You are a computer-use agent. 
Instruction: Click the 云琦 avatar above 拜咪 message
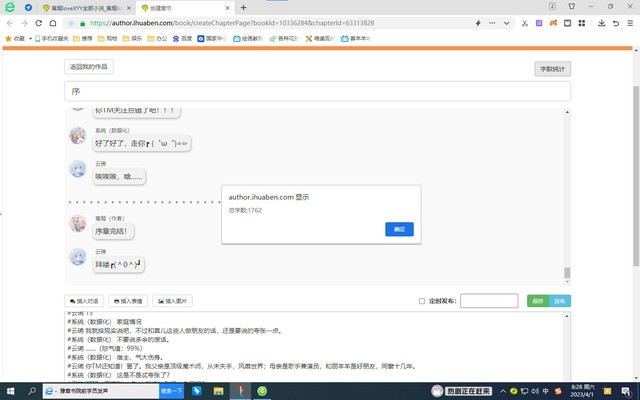[x=77, y=257]
